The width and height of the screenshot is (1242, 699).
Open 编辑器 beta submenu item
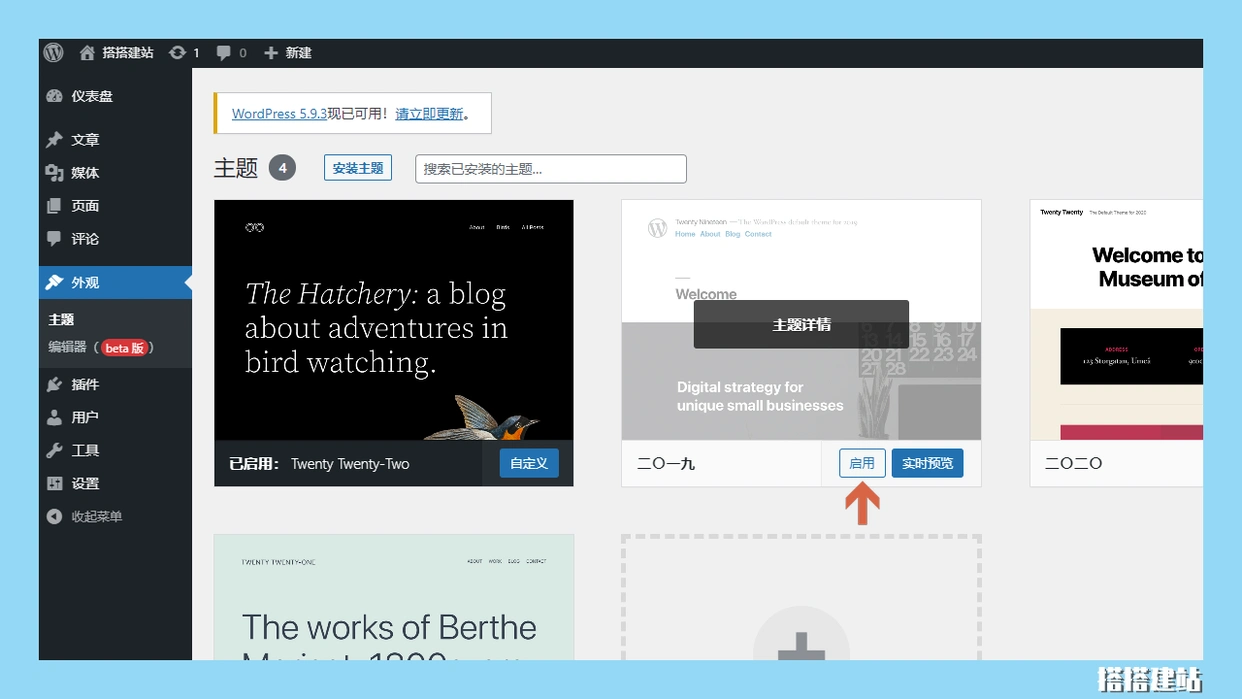[x=100, y=348]
